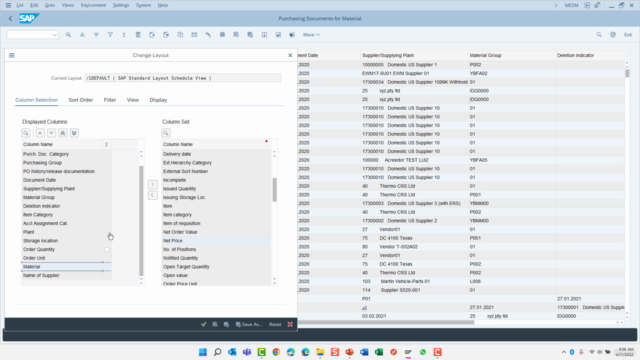Click the Column Set list scrollbar
The height and width of the screenshot is (360, 640).
click(274, 190)
